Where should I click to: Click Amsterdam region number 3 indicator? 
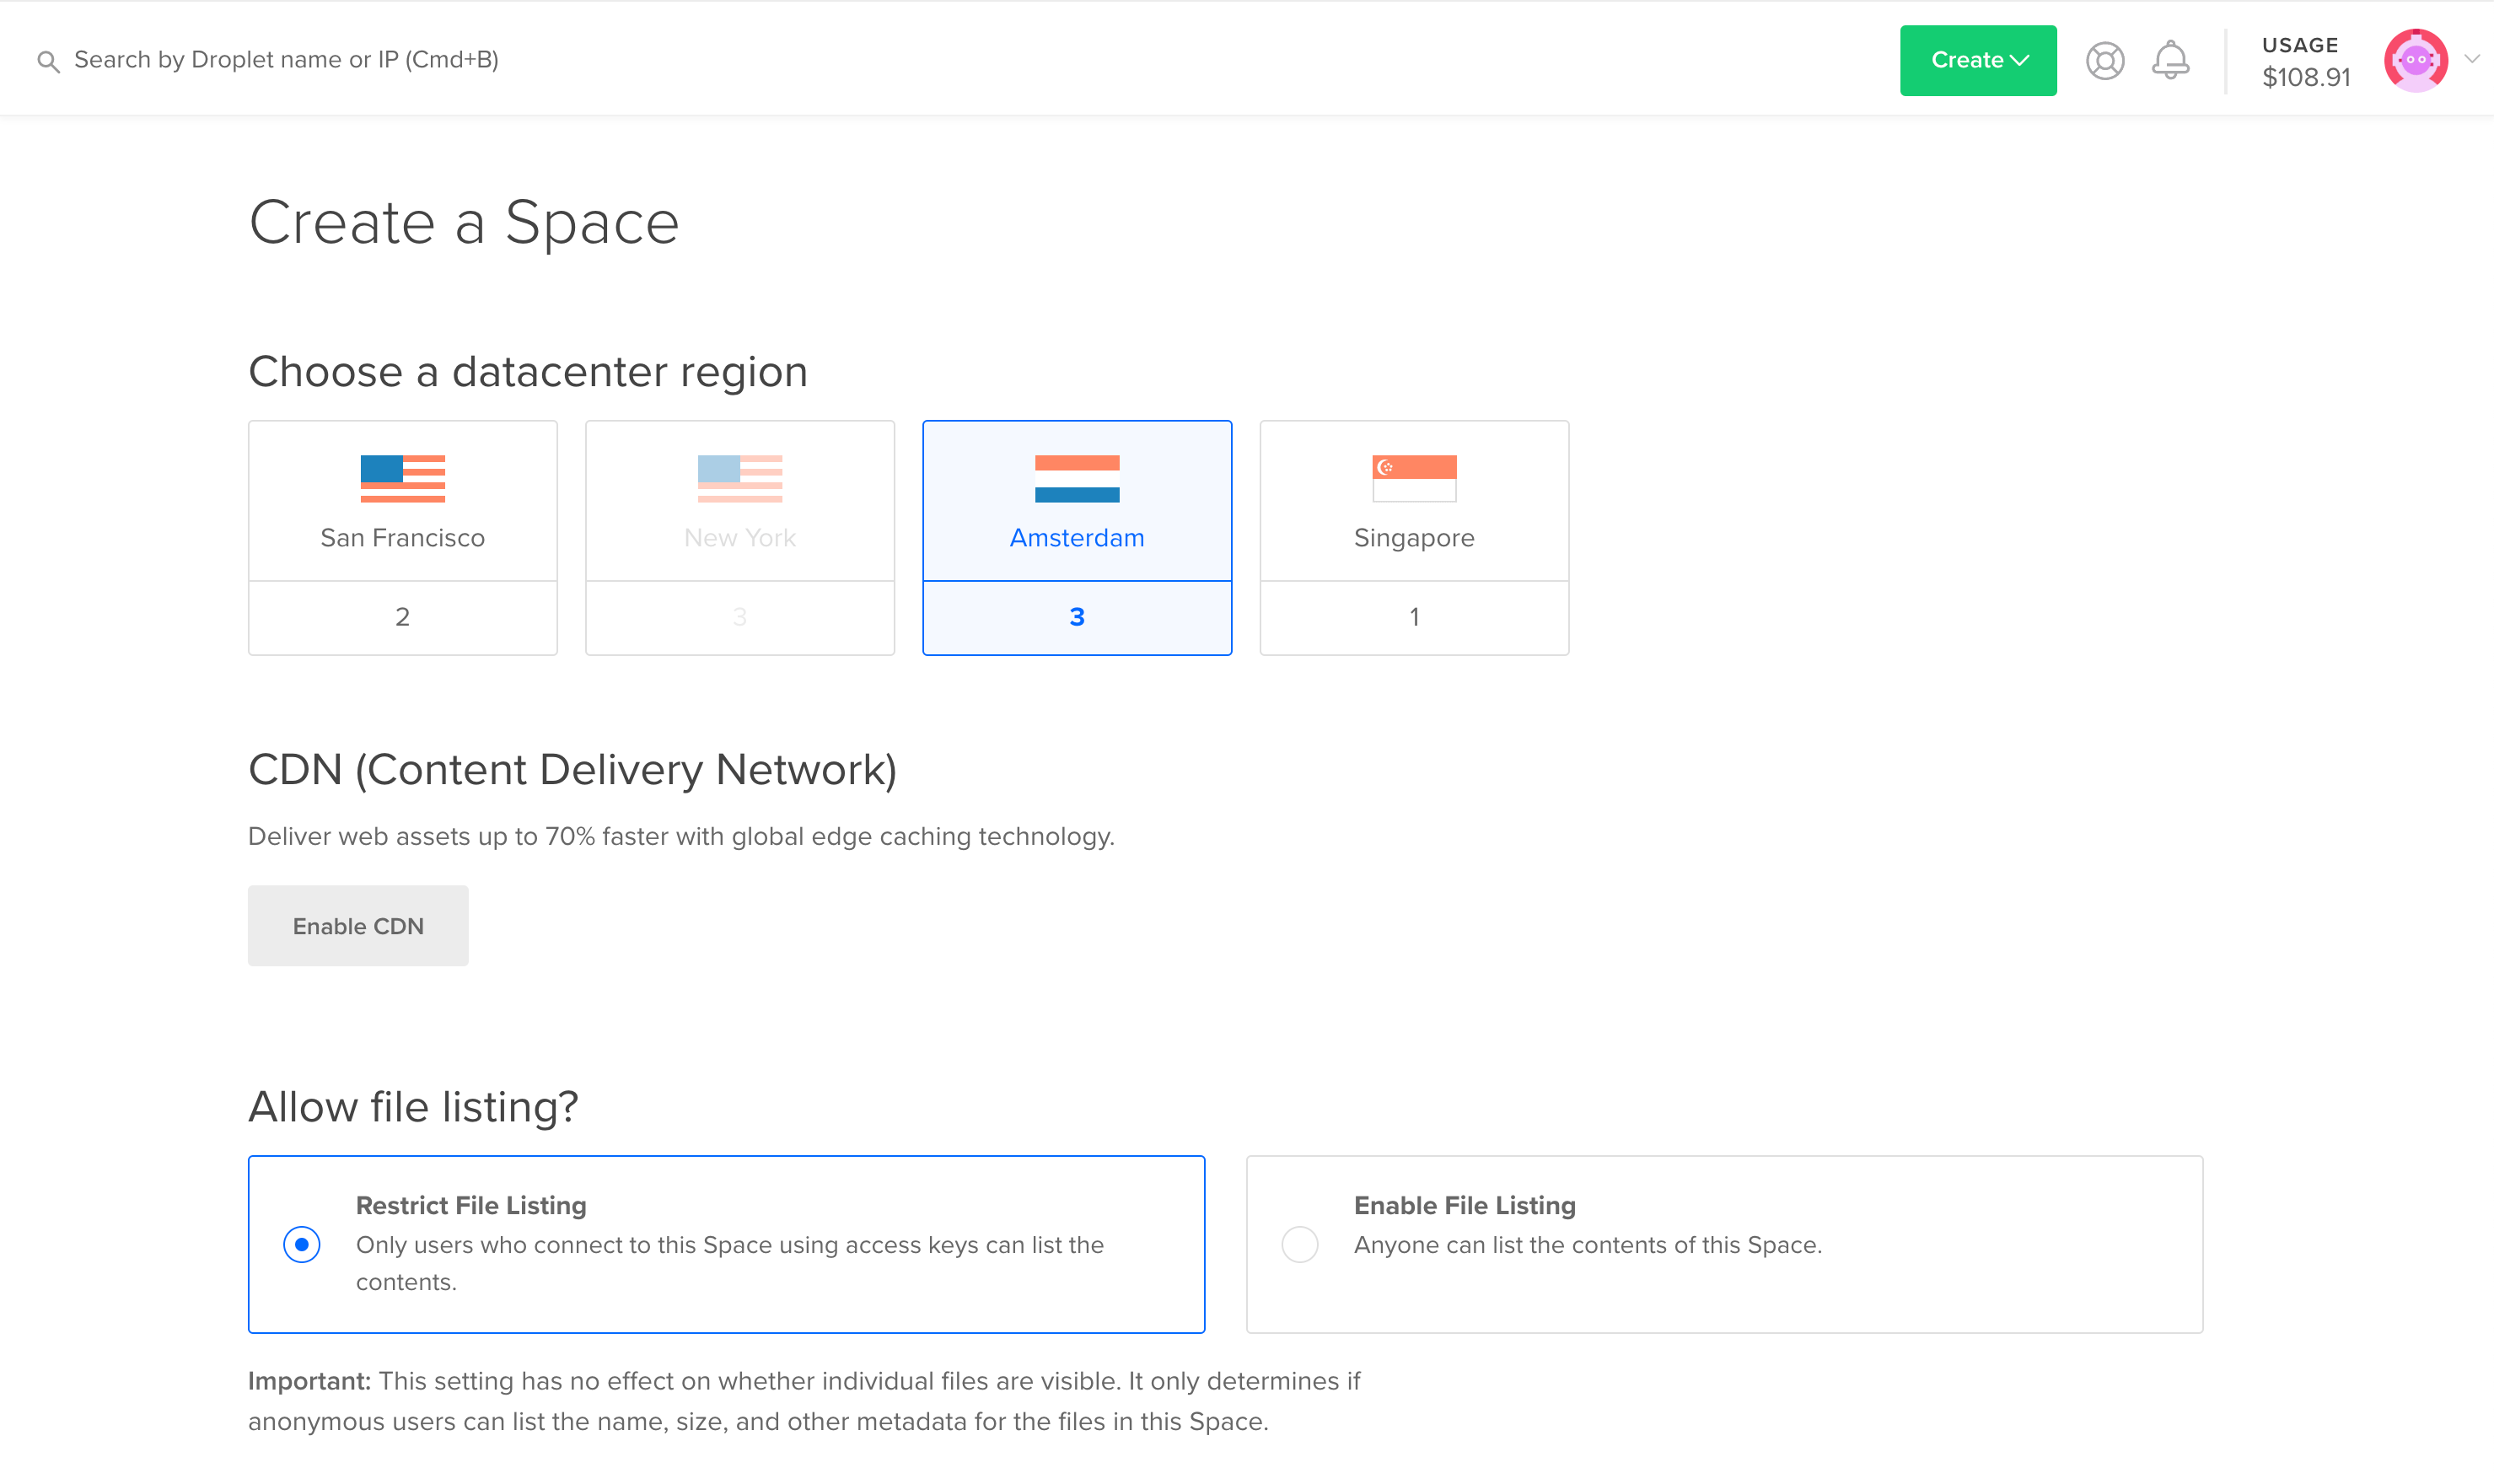pos(1078,616)
